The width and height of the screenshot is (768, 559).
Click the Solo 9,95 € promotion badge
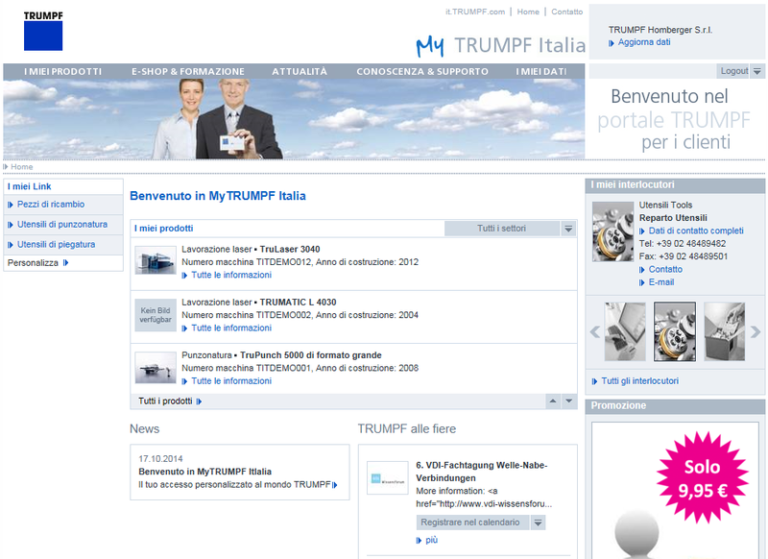(x=702, y=478)
